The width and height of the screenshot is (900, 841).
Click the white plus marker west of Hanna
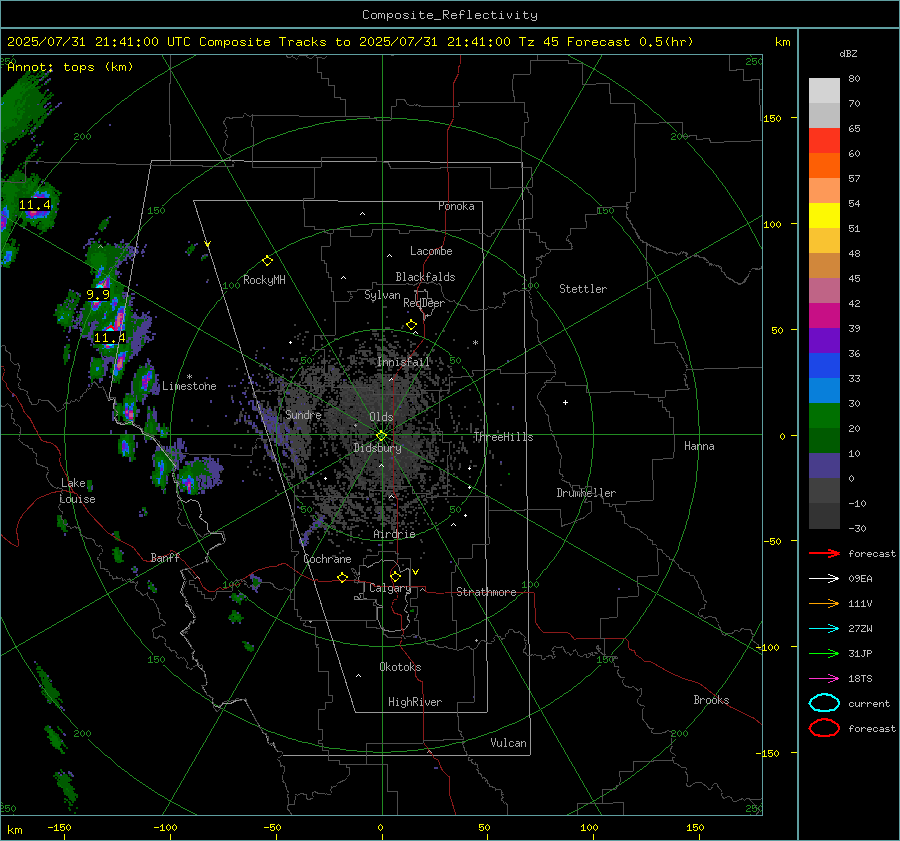point(565,402)
